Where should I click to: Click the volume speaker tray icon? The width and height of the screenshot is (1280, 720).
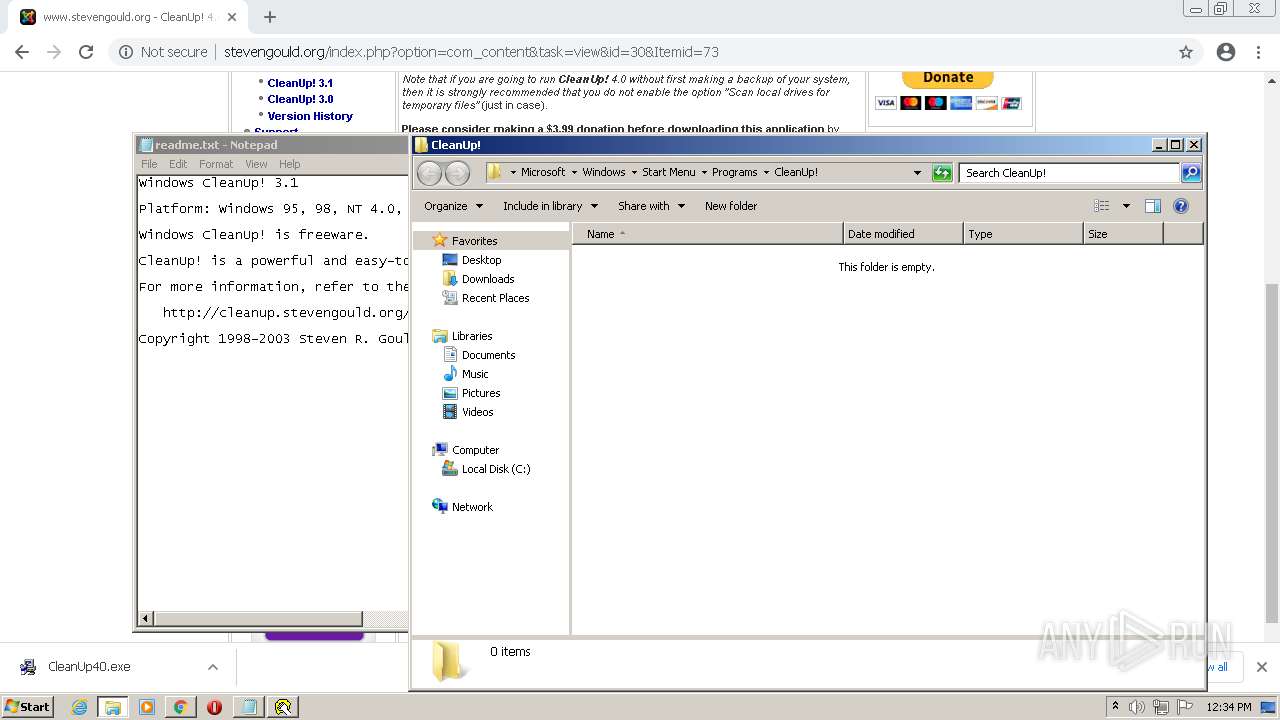point(1137,707)
